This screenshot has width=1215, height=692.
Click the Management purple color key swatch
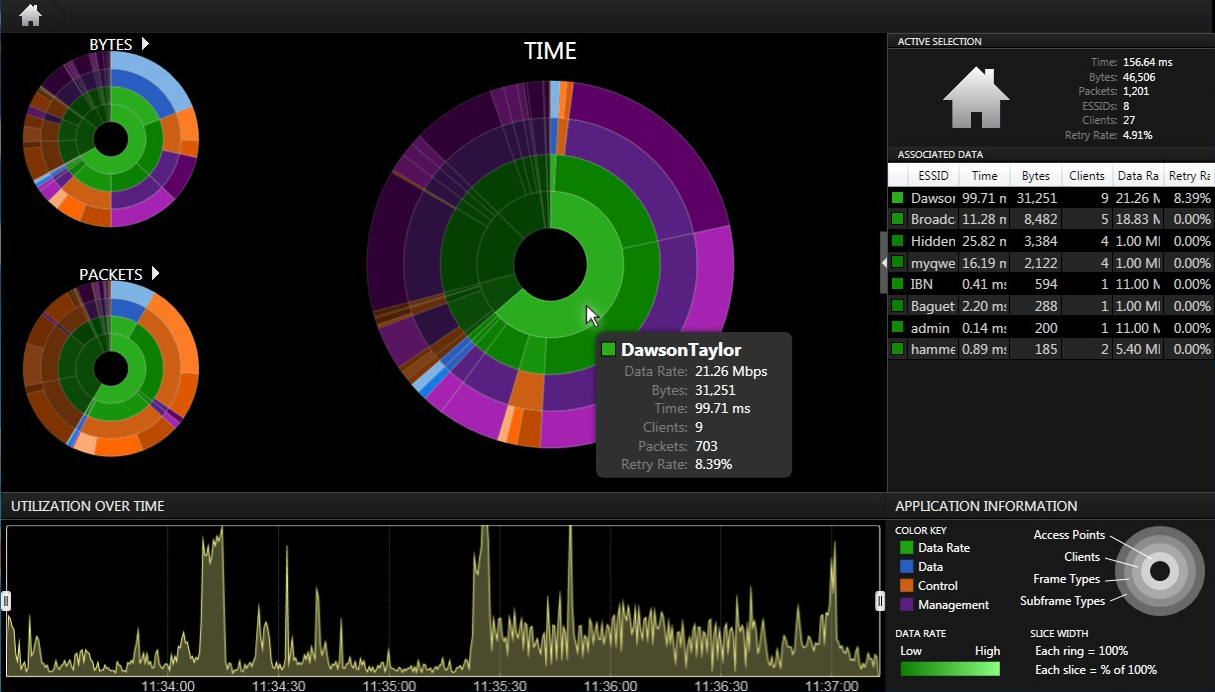click(906, 605)
